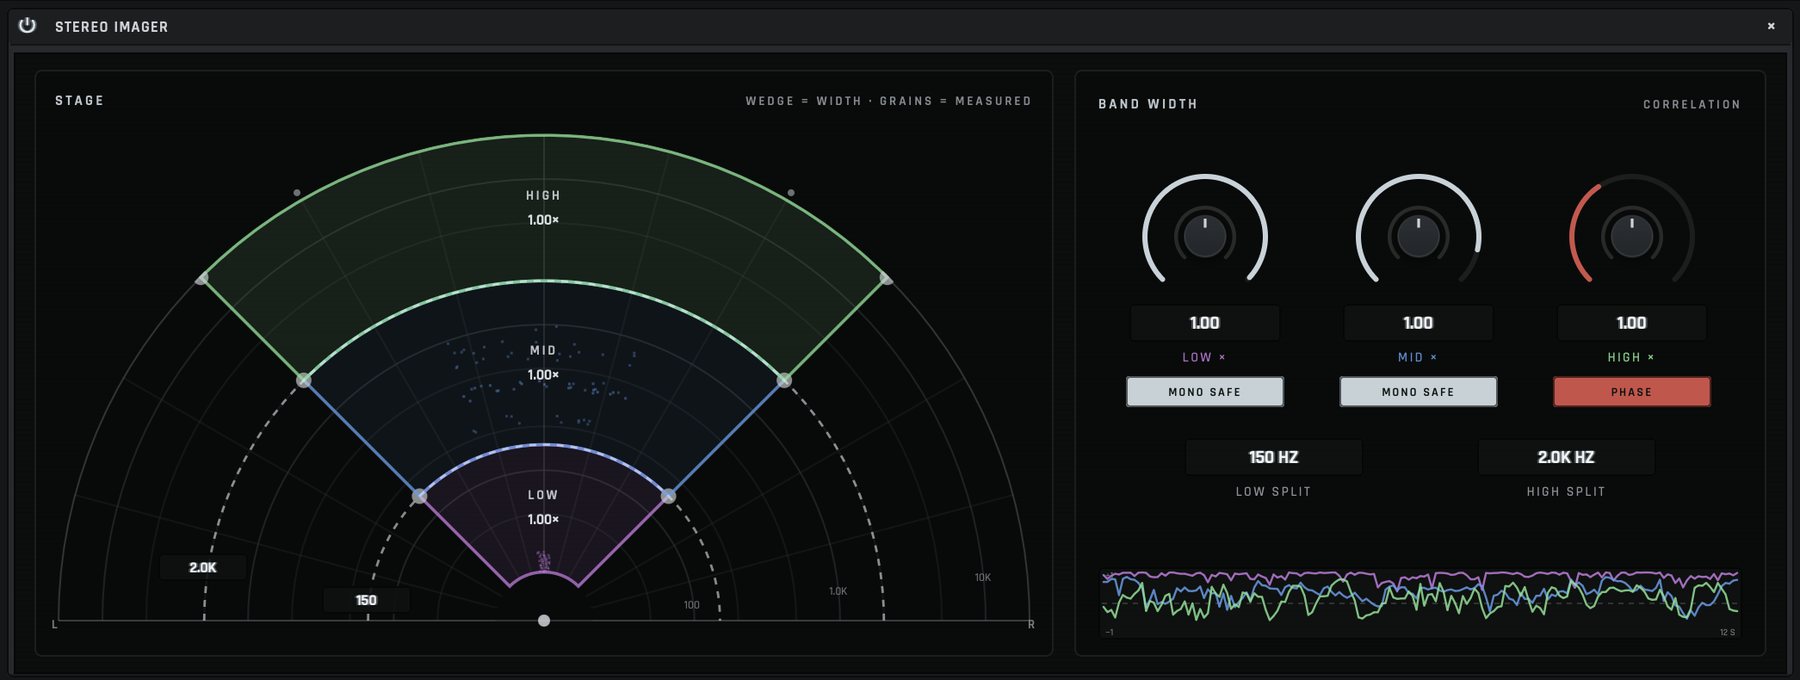Viewport: 1800px width, 680px height.
Task: Click the BAND WIDTH heading
Action: (1148, 104)
